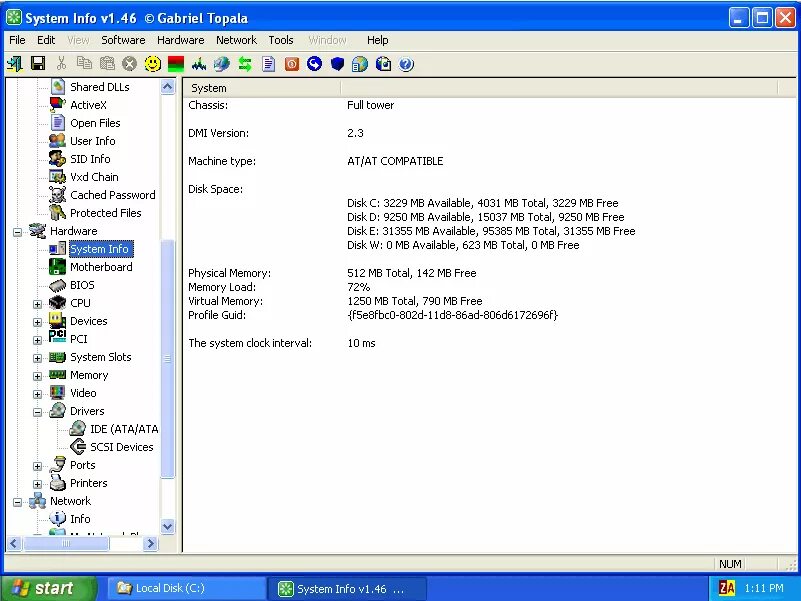The height and width of the screenshot is (601, 801).
Task: Collapse the Drivers tree node
Action: pyautogui.click(x=37, y=412)
